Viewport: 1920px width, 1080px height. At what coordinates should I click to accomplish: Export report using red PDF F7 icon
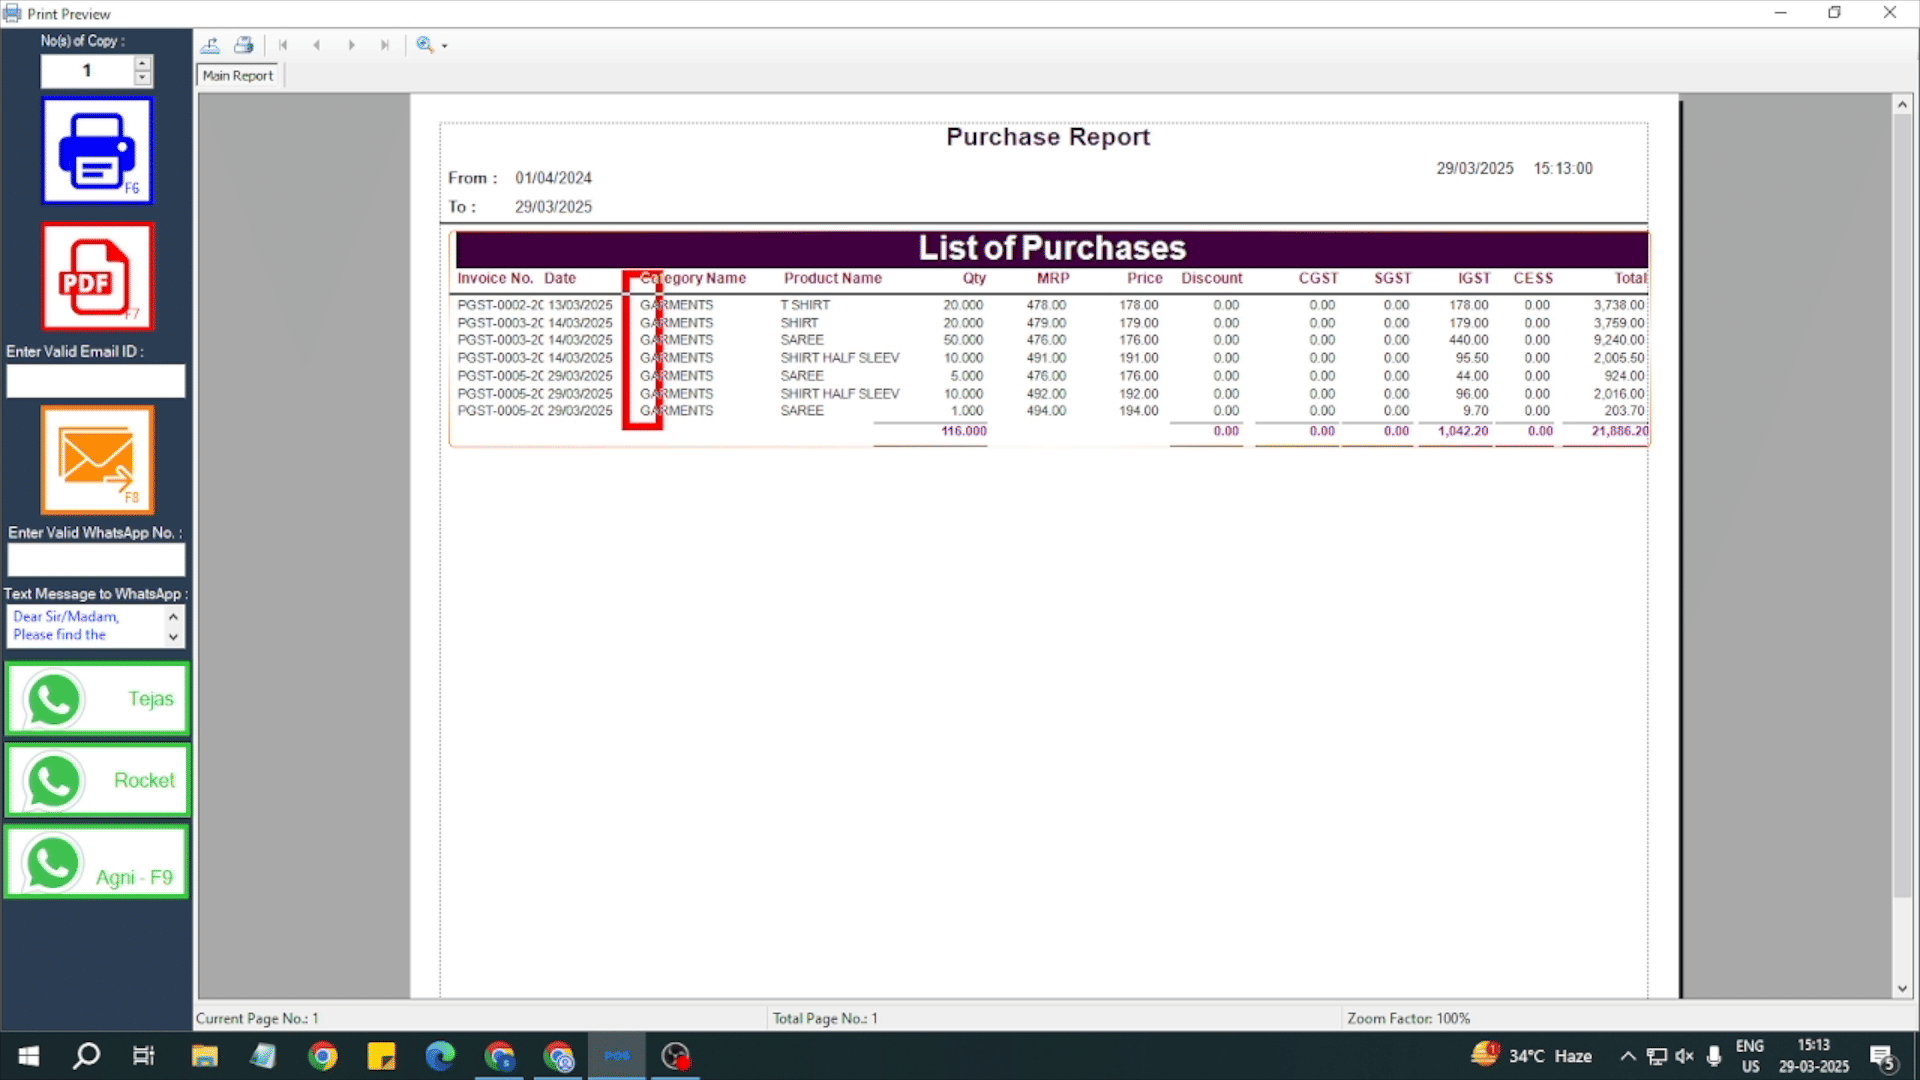click(97, 277)
